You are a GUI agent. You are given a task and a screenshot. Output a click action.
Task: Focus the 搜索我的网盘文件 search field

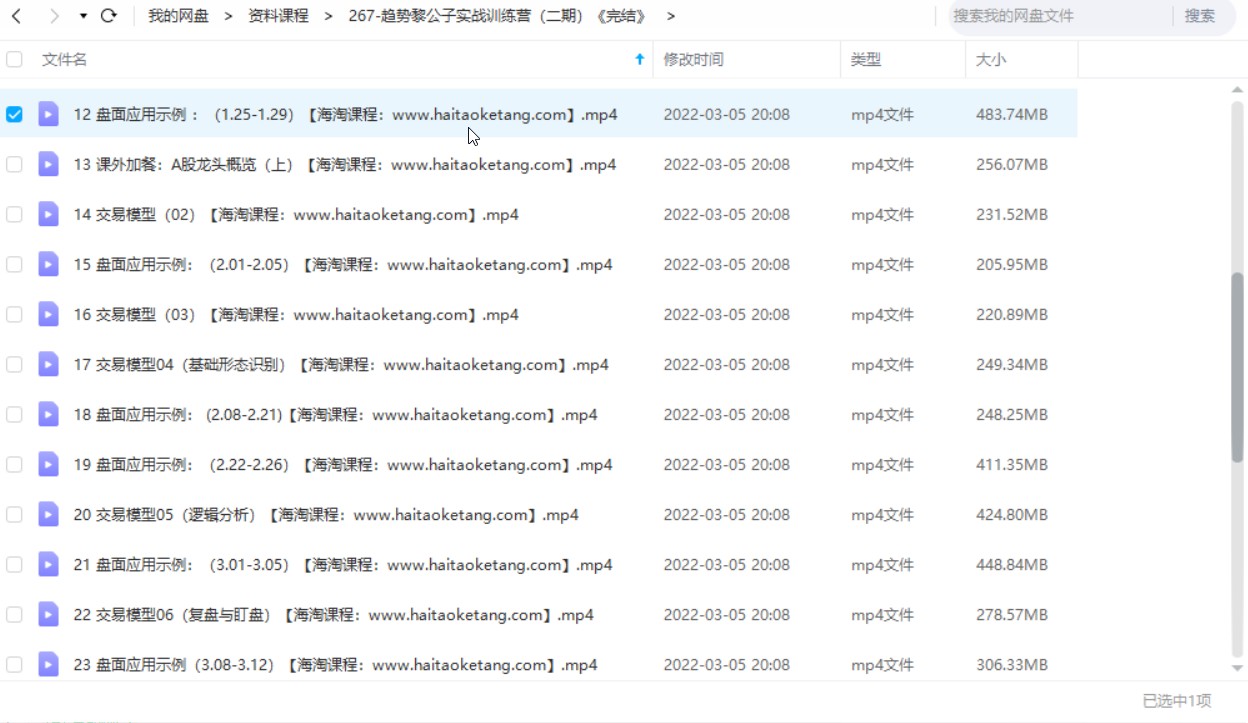(x=1058, y=16)
